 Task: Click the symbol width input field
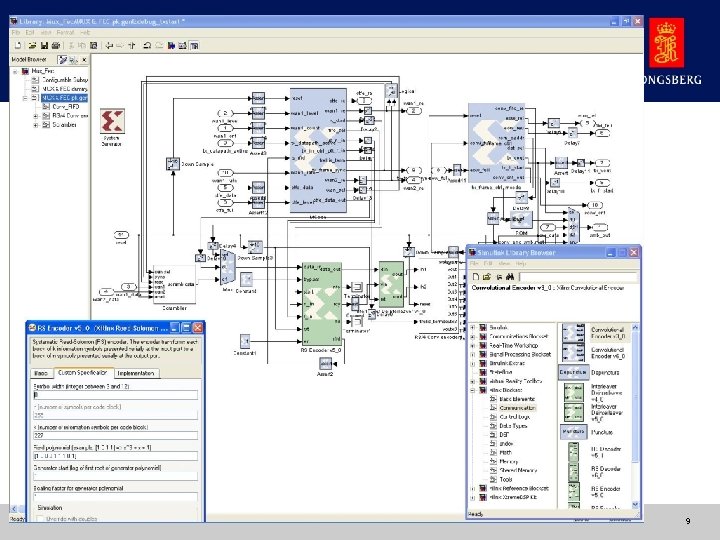click(115, 395)
